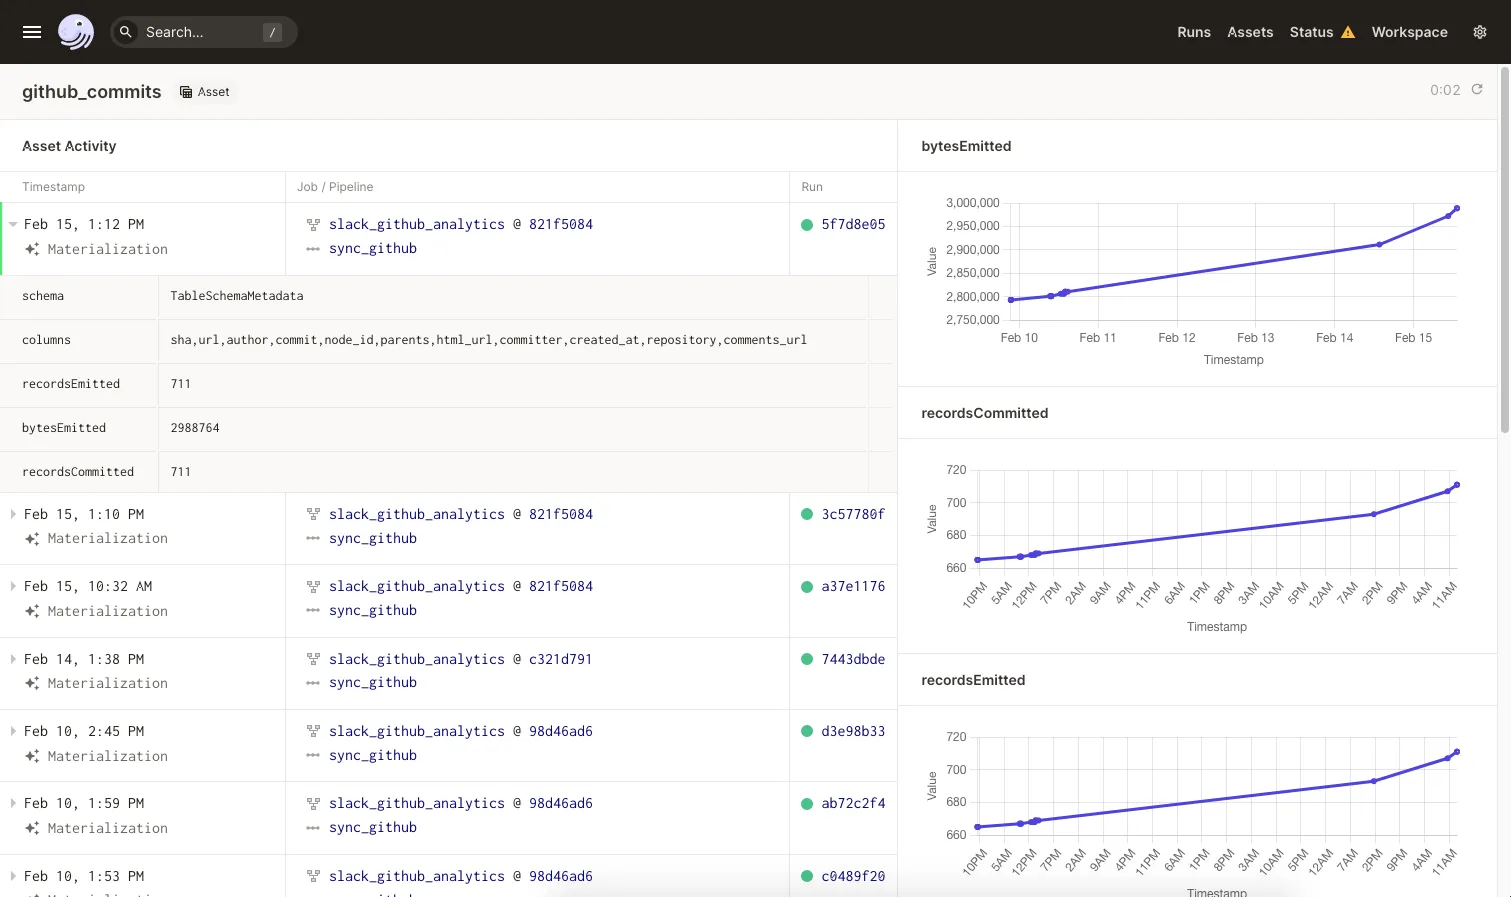Screen dimensions: 1511x897
Task: Click green status dot for run 5f7d8e05
Action: click(x=807, y=225)
